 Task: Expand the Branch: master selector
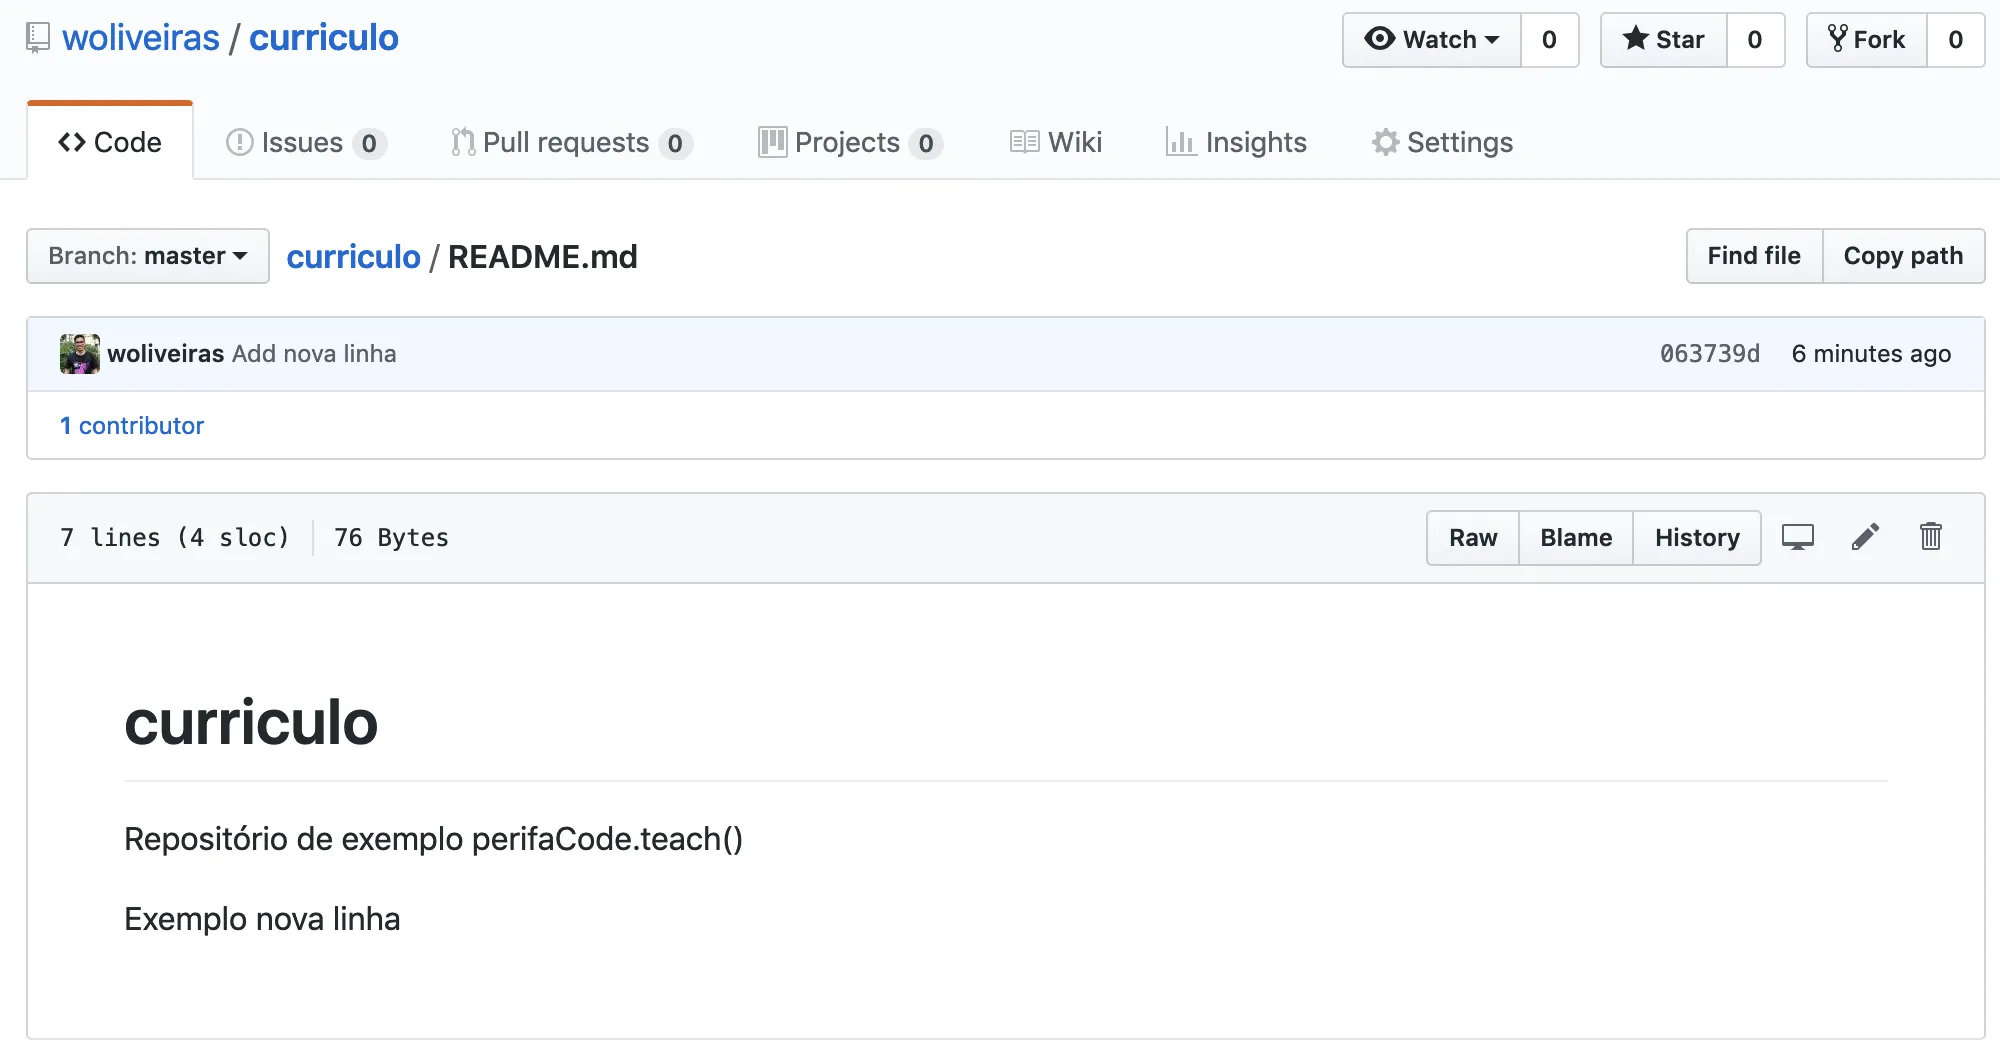coord(147,256)
